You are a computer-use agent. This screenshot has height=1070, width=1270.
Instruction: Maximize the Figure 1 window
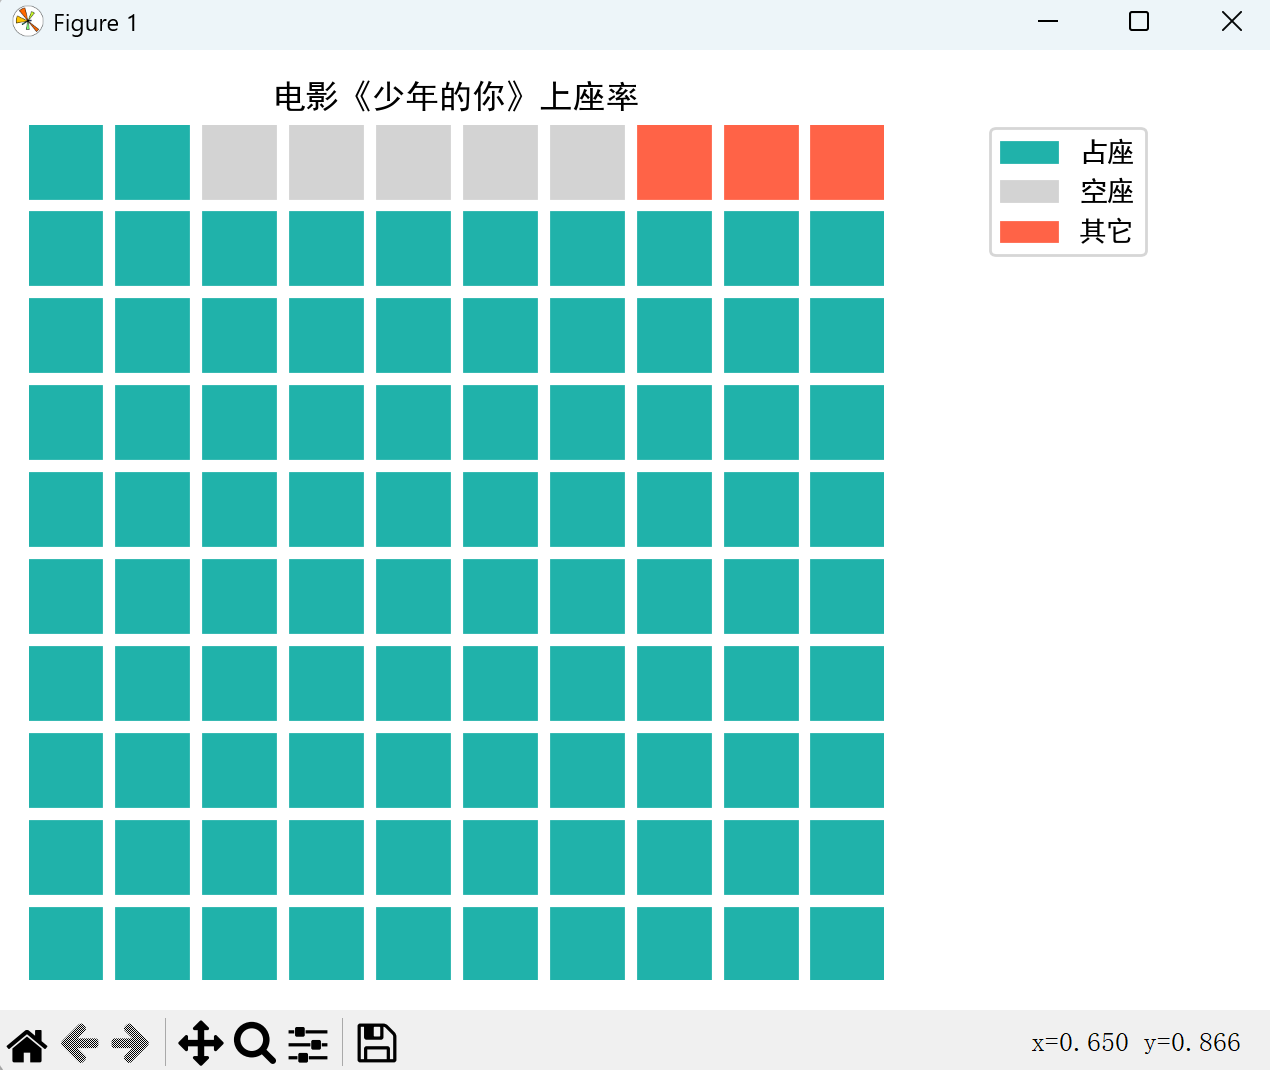pos(1139,22)
